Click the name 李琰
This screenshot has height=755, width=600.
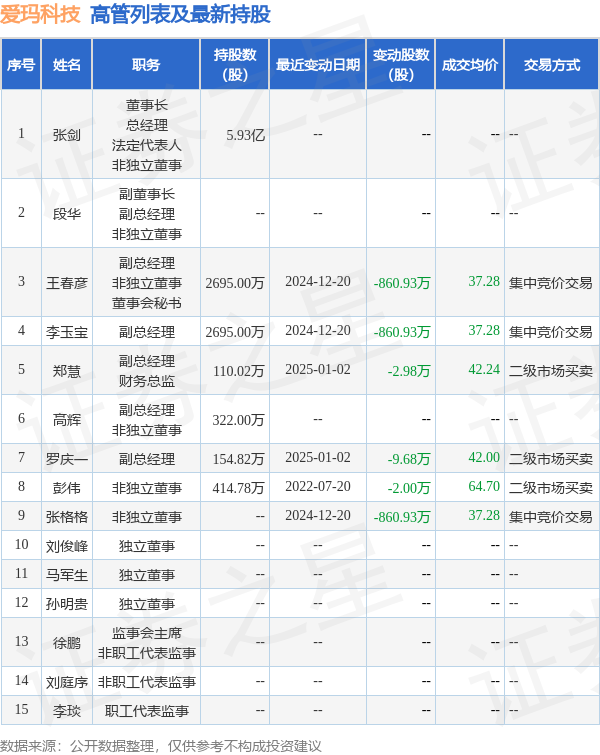point(66,711)
